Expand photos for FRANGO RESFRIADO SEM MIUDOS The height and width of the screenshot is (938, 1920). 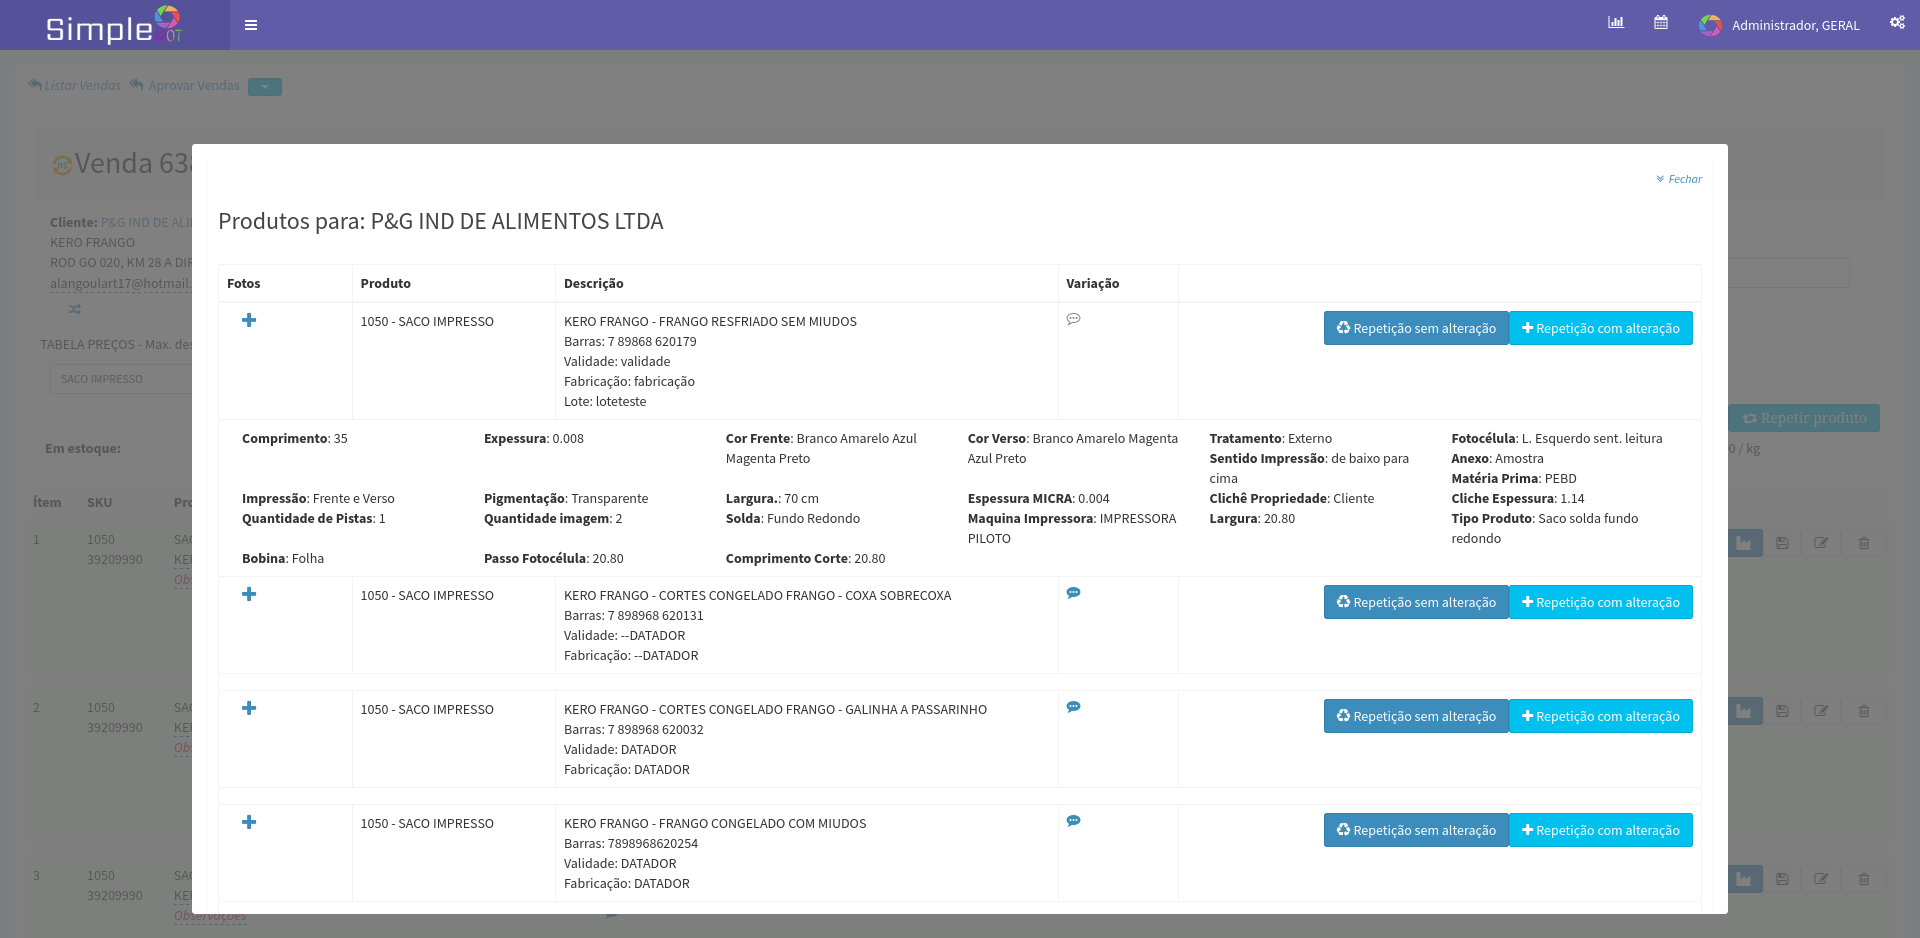[x=249, y=320]
